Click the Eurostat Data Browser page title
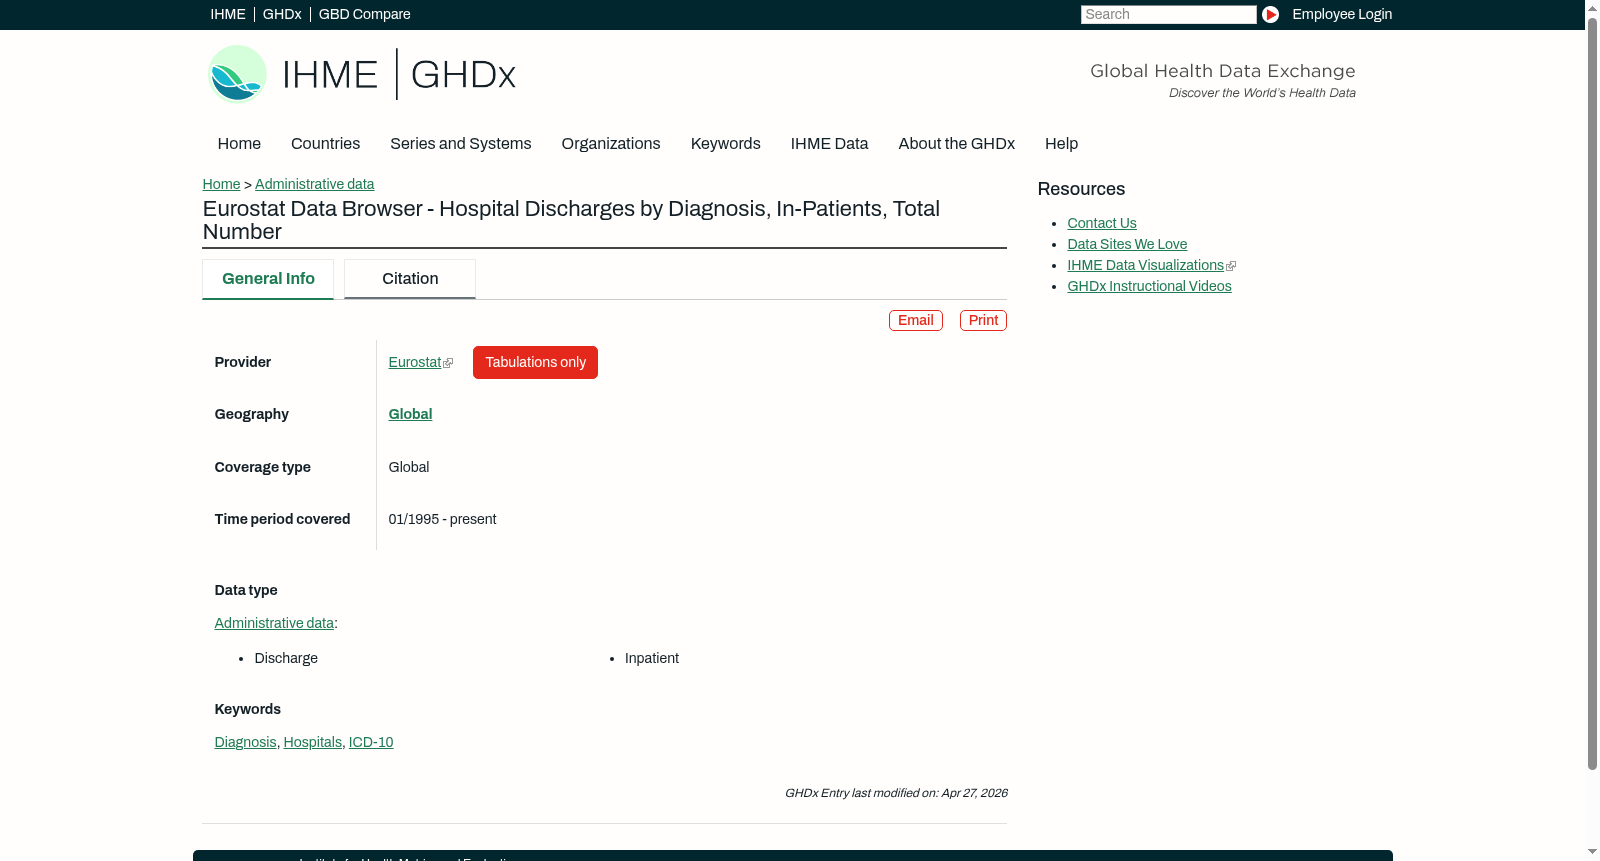This screenshot has height=861, width=1600. coord(571,220)
